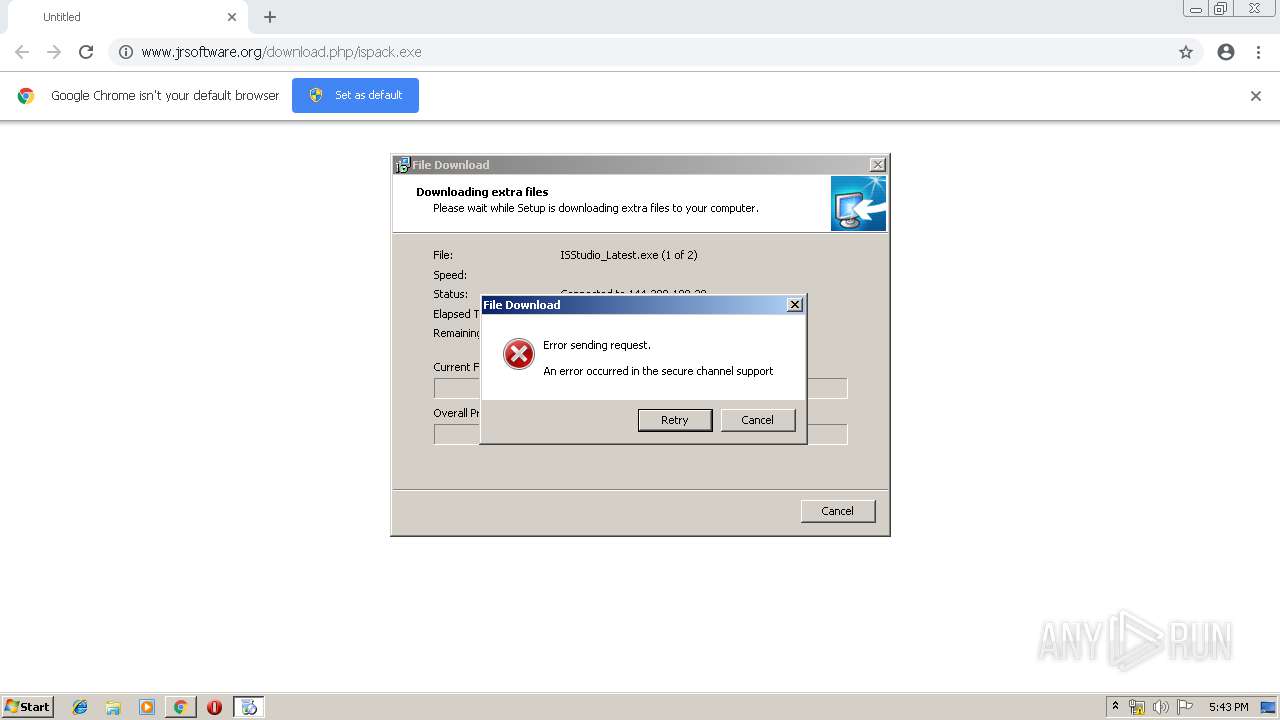Close the File Download error dialog
1280x720 pixels.
(x=795, y=305)
